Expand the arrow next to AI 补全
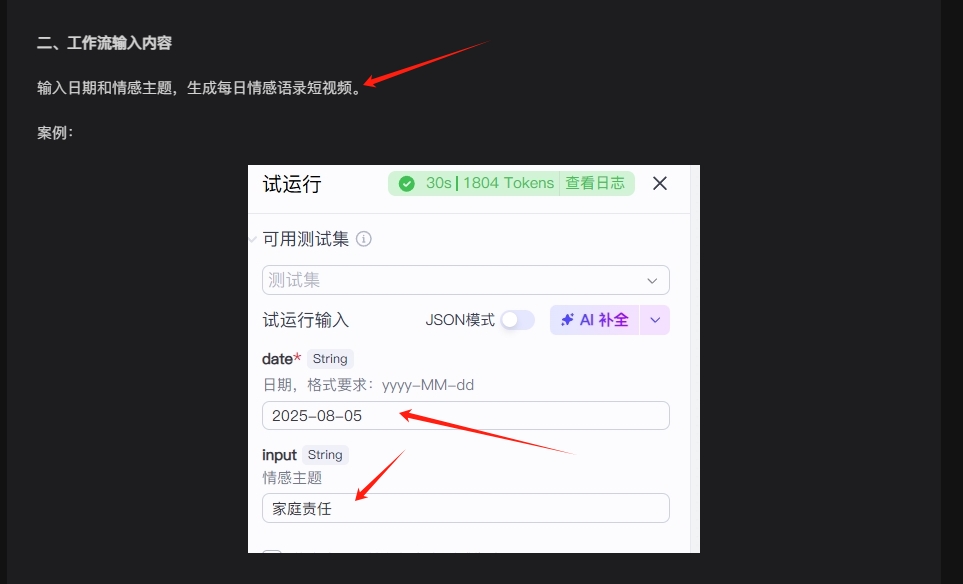This screenshot has width=963, height=584. click(x=655, y=320)
